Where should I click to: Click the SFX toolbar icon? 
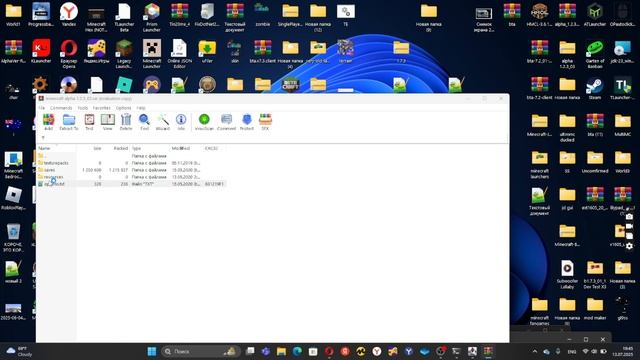[x=265, y=122]
